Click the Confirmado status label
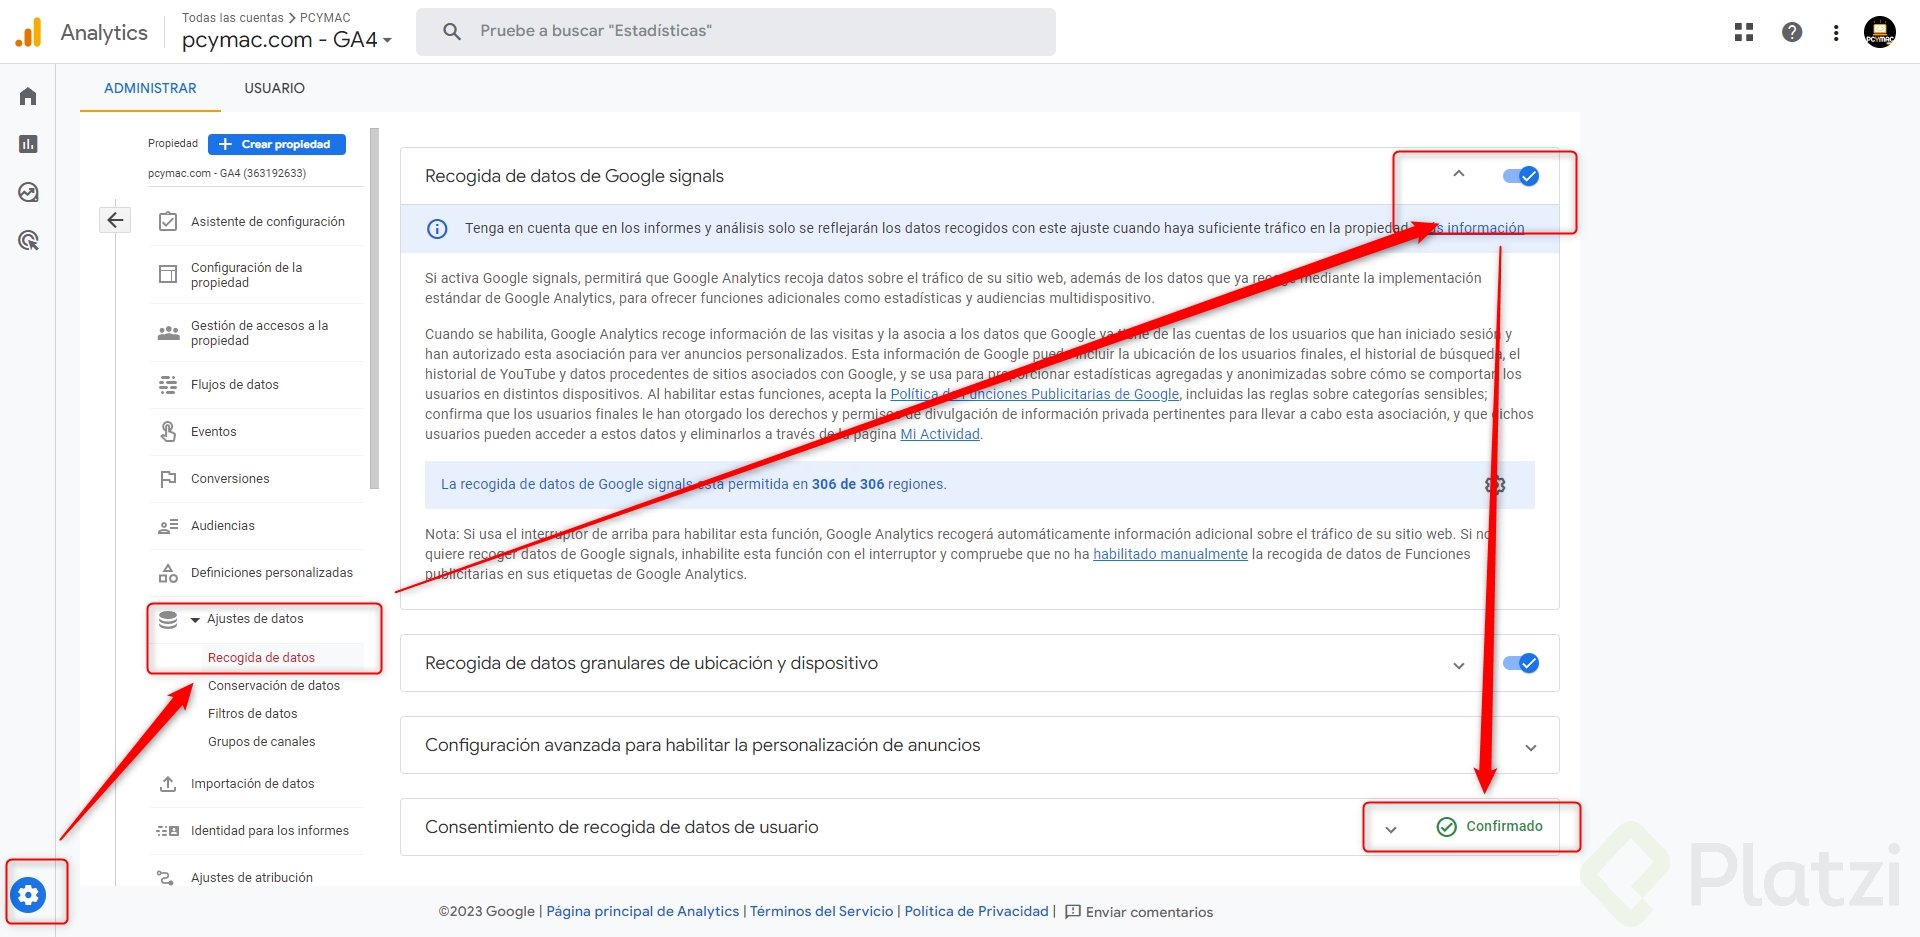The image size is (1920, 937). (1504, 826)
